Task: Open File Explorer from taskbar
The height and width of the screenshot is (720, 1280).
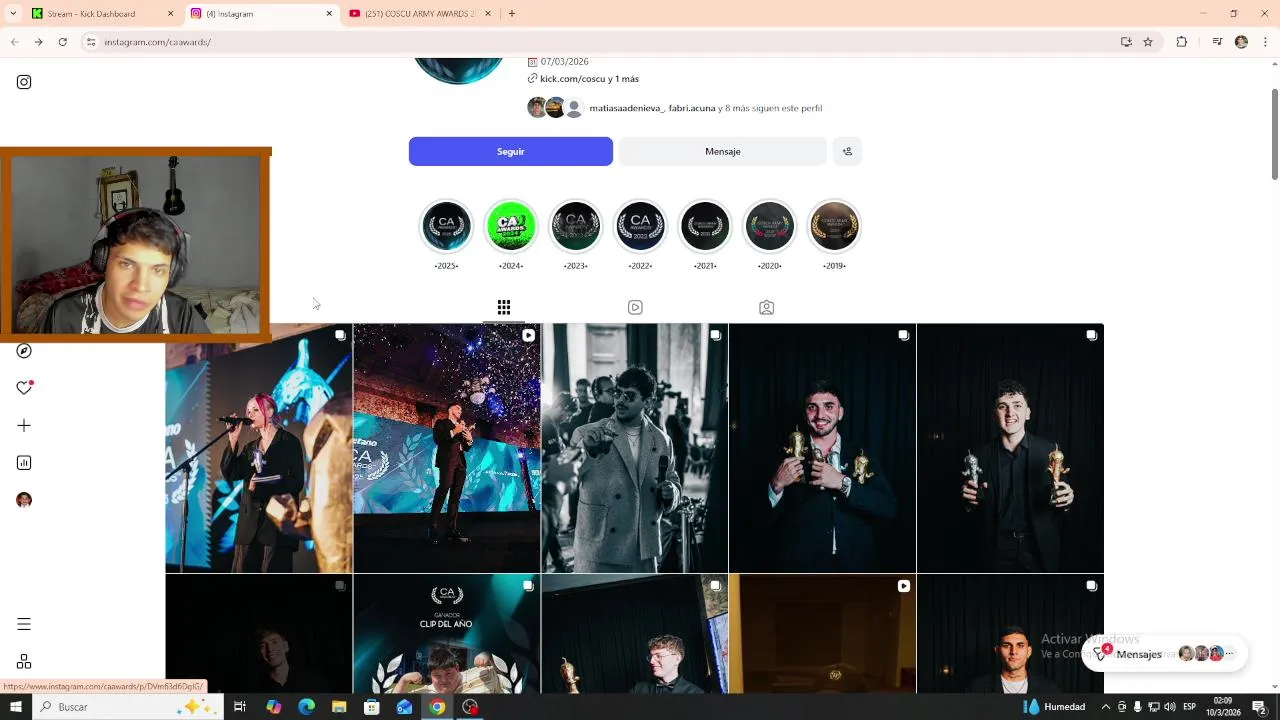Action: coord(339,707)
